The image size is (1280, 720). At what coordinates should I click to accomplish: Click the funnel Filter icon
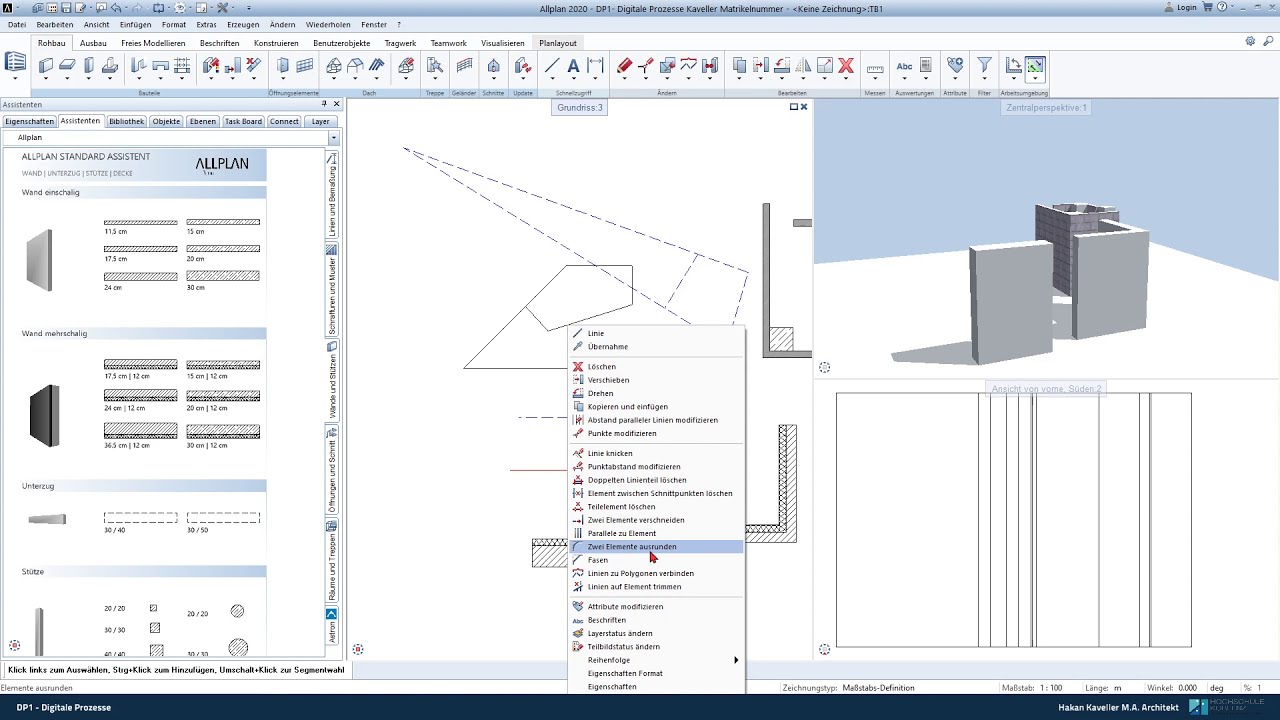[x=984, y=66]
